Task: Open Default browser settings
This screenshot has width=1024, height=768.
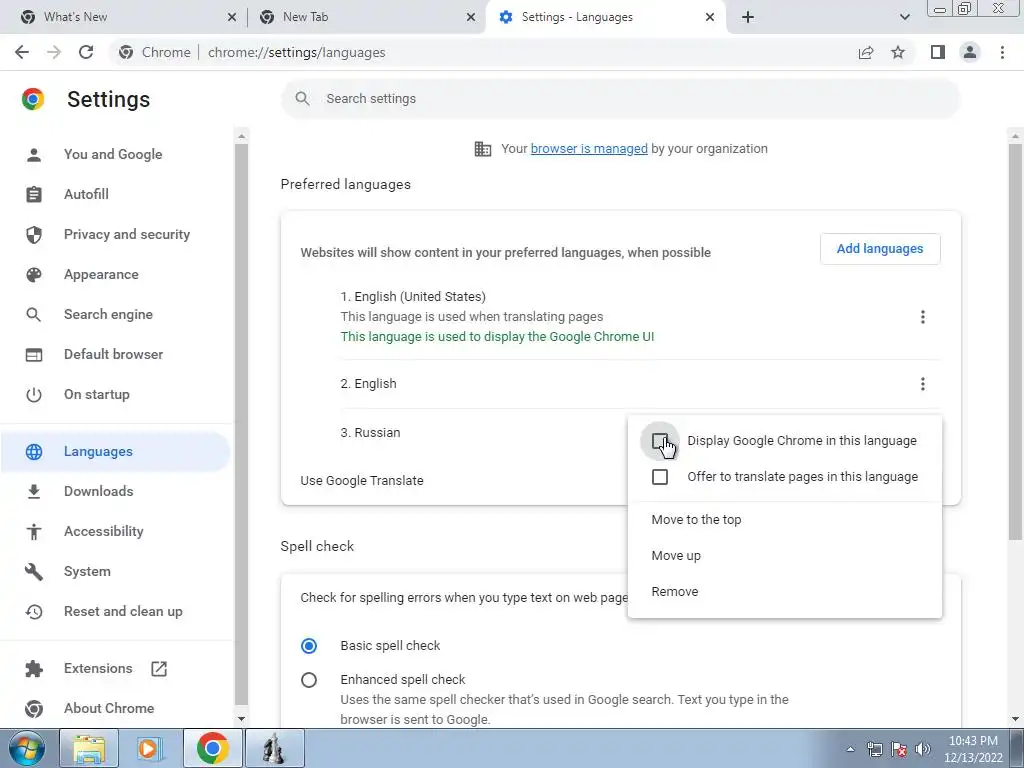Action: (x=114, y=354)
